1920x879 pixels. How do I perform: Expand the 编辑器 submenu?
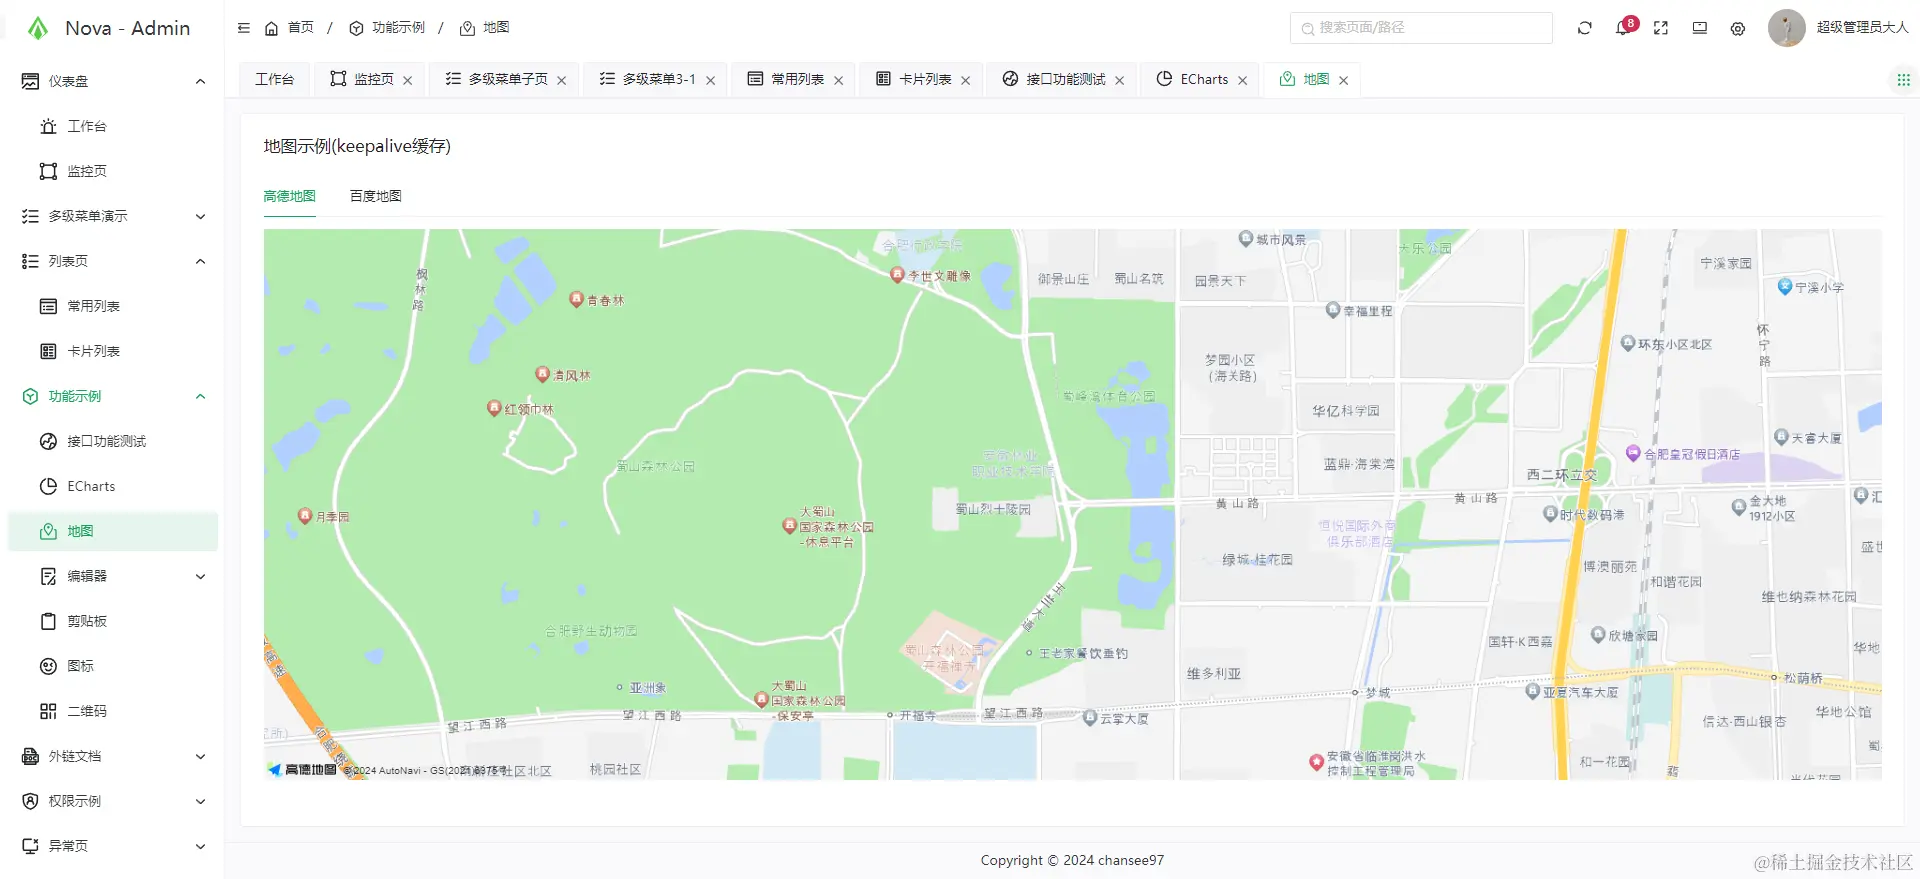point(200,576)
